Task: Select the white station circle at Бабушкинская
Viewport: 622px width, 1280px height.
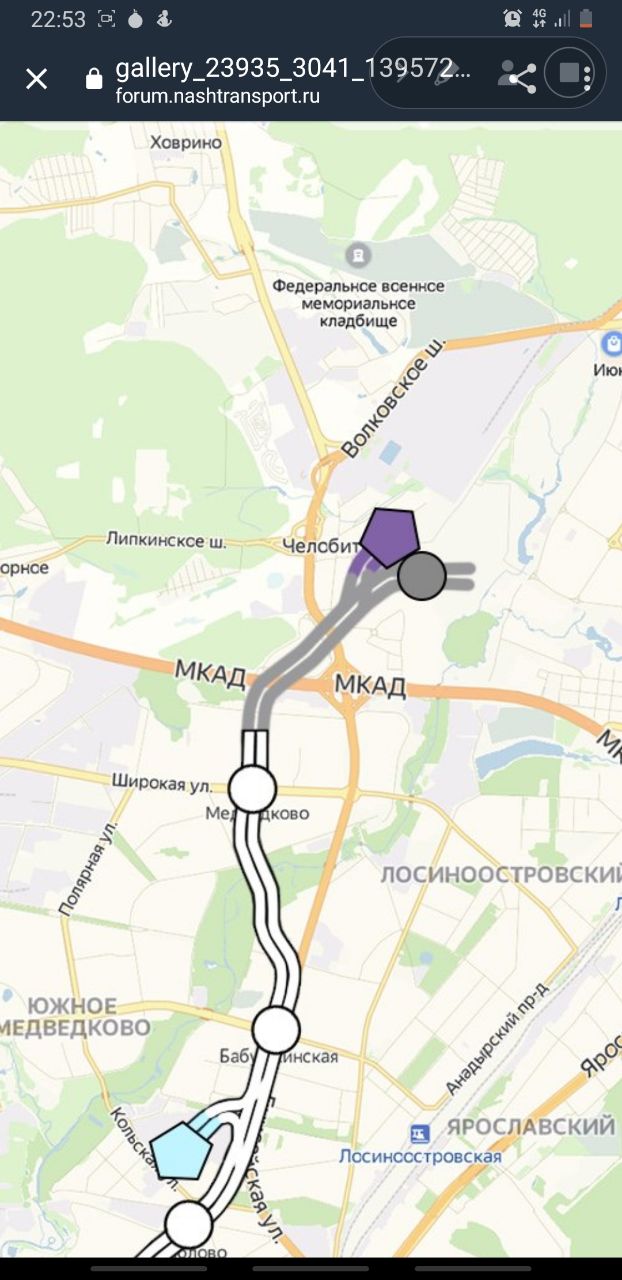Action: pyautogui.click(x=276, y=1029)
